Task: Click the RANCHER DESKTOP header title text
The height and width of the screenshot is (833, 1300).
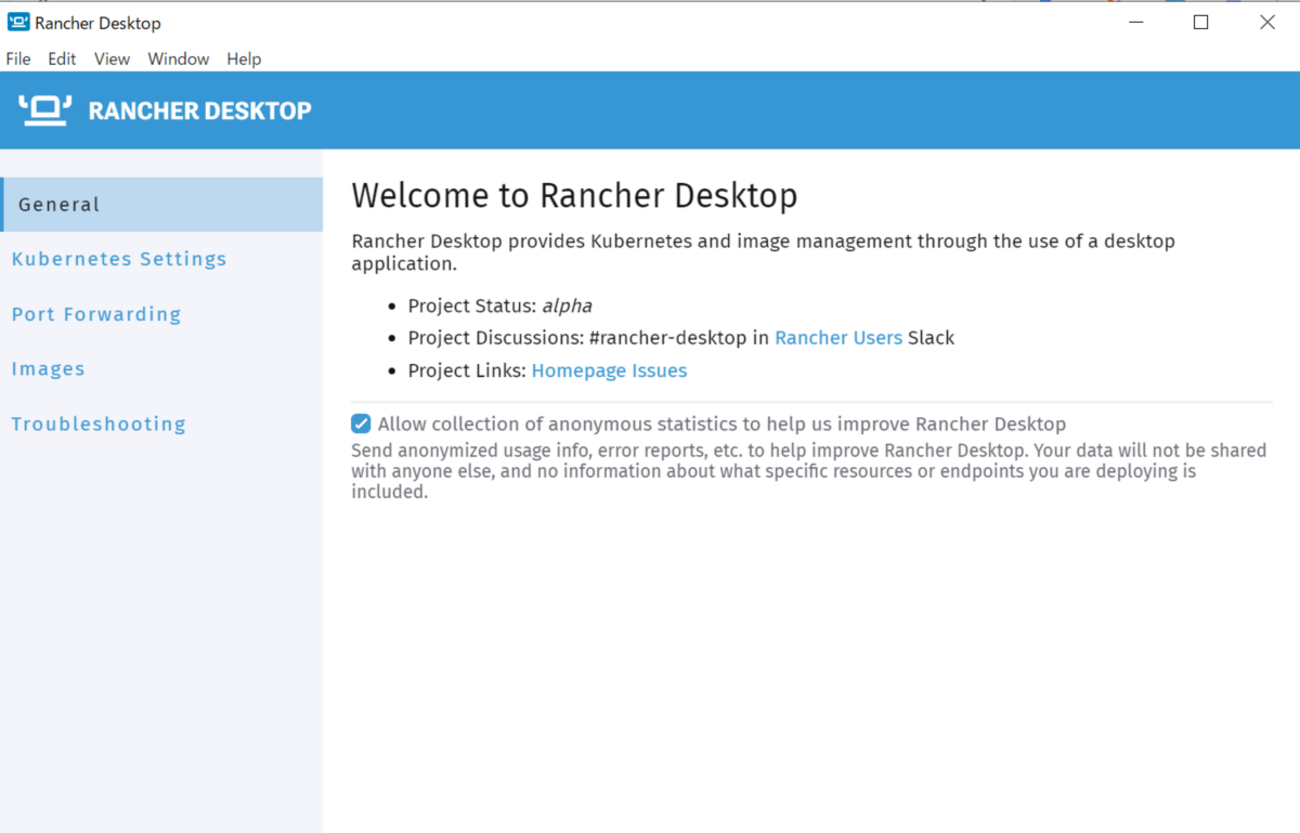Action: point(200,111)
